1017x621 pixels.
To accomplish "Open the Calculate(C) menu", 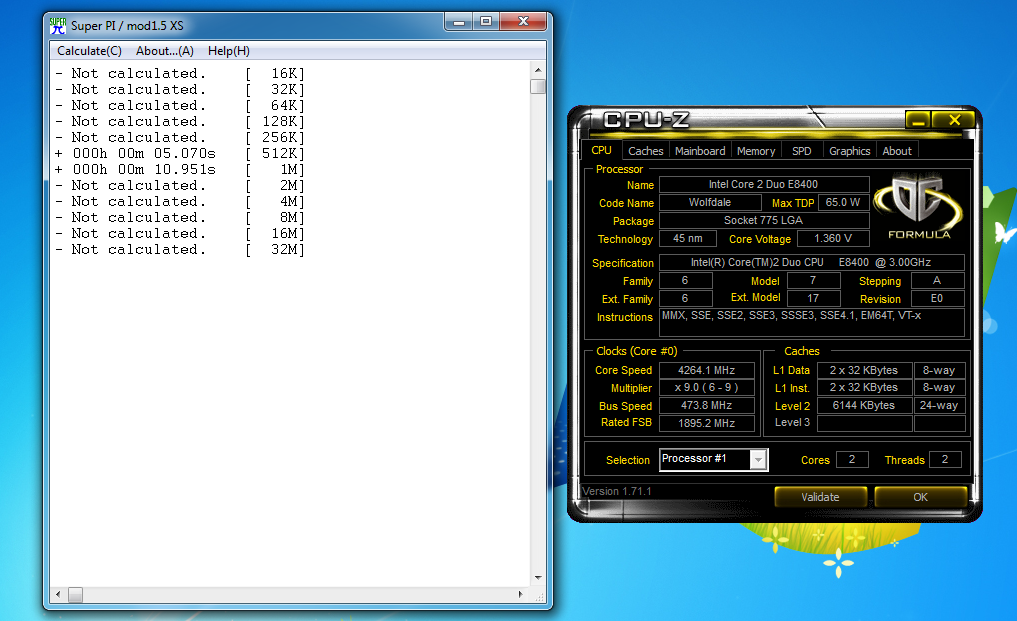I will (x=89, y=51).
